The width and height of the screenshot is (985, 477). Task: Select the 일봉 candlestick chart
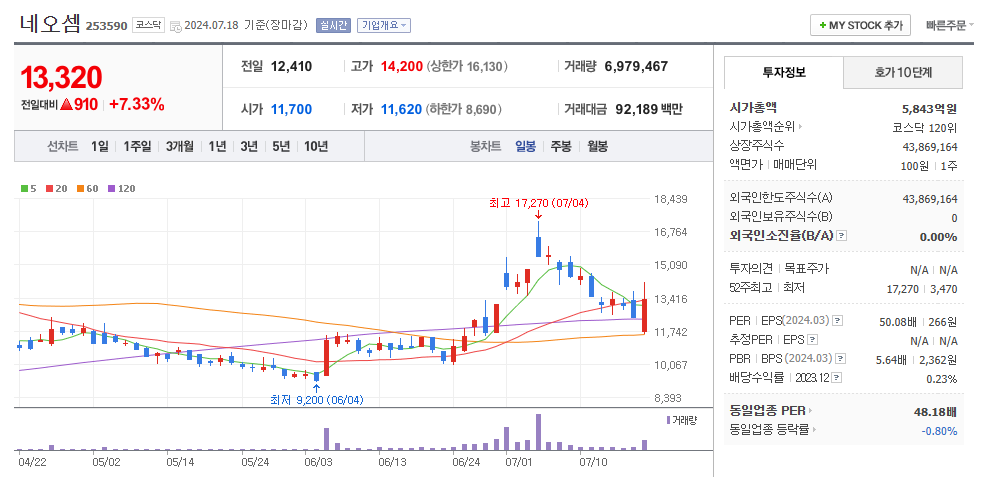pos(525,146)
